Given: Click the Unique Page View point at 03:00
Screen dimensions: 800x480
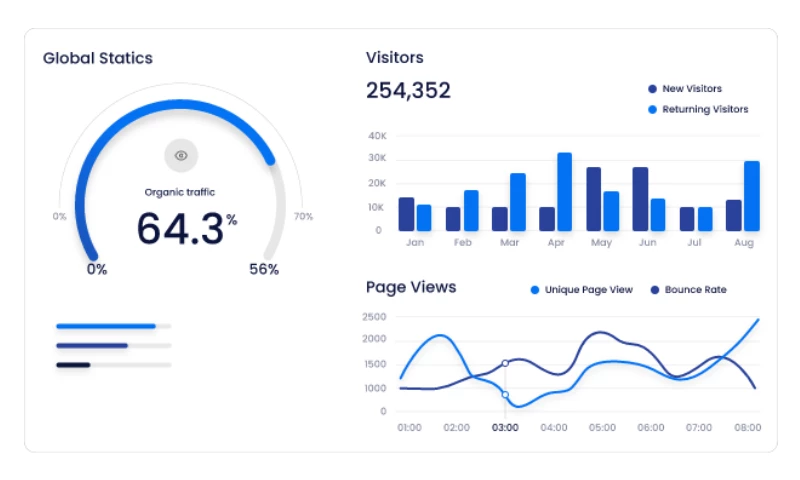Looking at the screenshot, I should click(505, 395).
